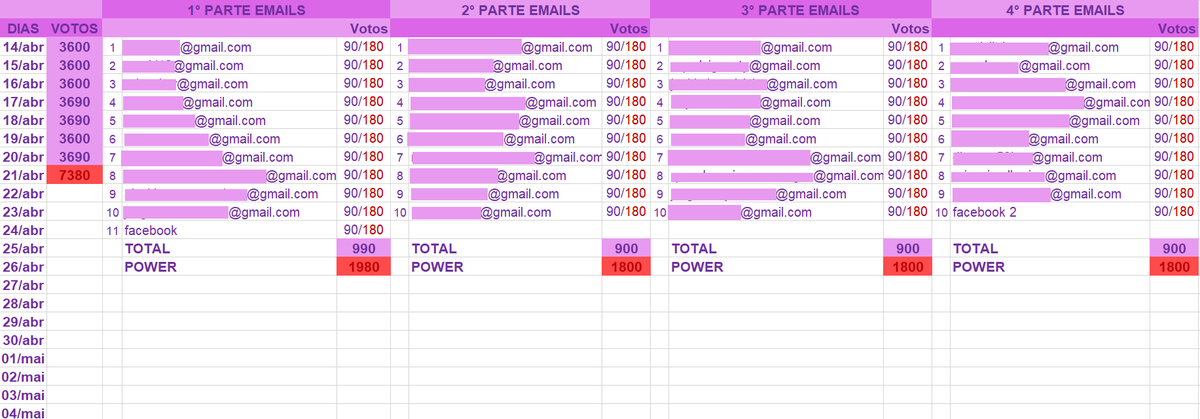
Task: Select the 26/abr date cell
Action: (x=23, y=267)
